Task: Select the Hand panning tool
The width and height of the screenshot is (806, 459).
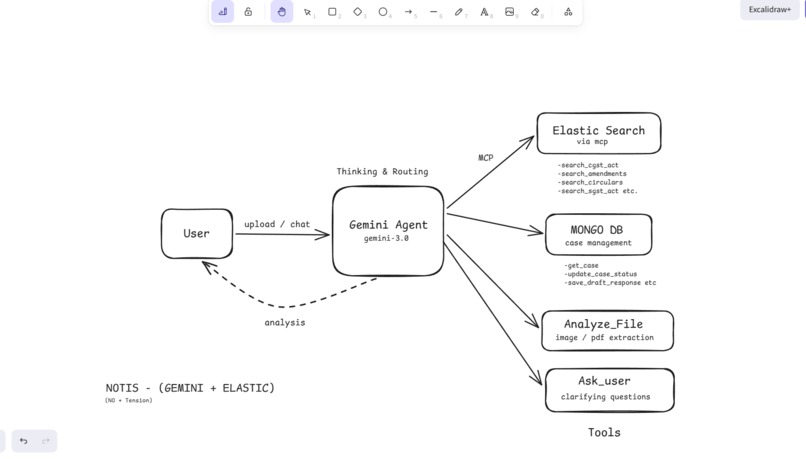Action: pyautogui.click(x=282, y=11)
